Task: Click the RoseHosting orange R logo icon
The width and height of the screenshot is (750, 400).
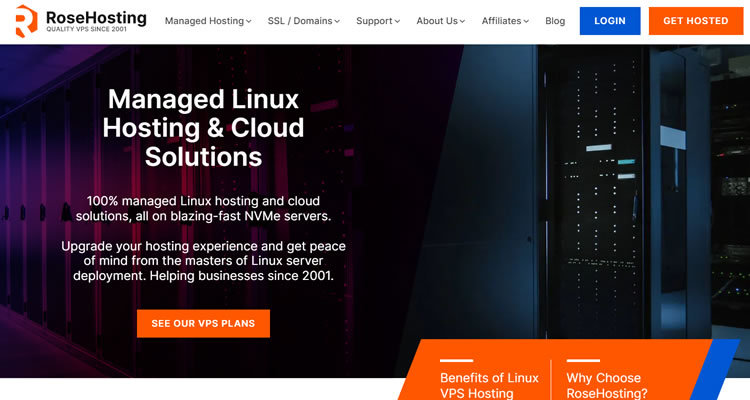Action: 26,21
